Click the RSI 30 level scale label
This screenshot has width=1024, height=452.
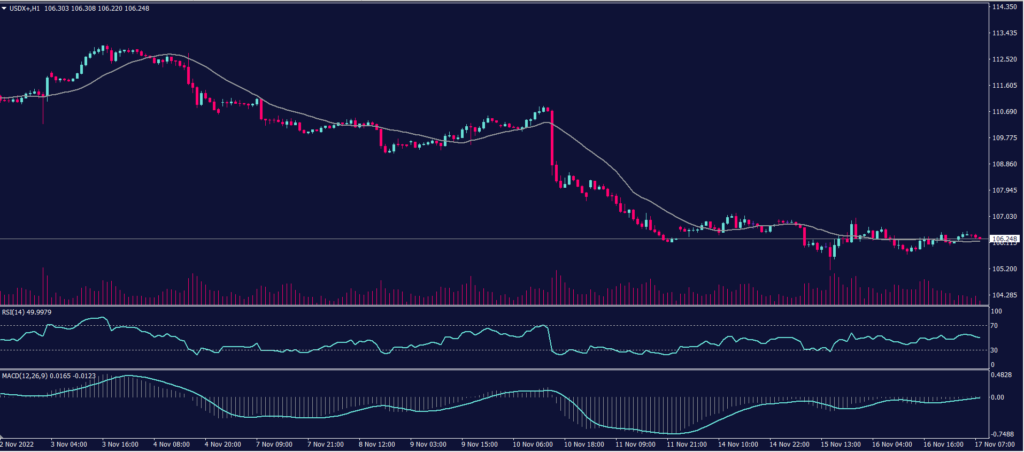[x=994, y=349]
